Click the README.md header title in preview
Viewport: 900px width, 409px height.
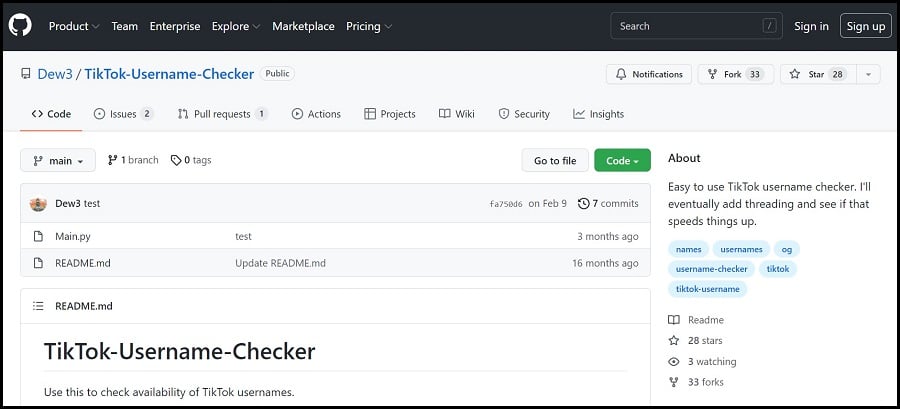tap(84, 306)
